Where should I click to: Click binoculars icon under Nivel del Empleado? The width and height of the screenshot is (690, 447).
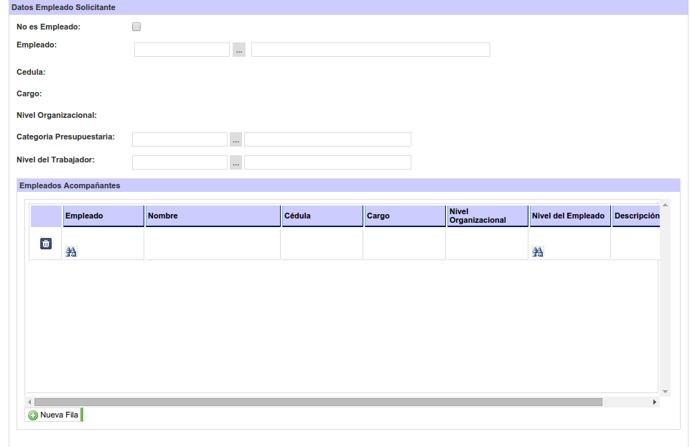[x=537, y=252]
